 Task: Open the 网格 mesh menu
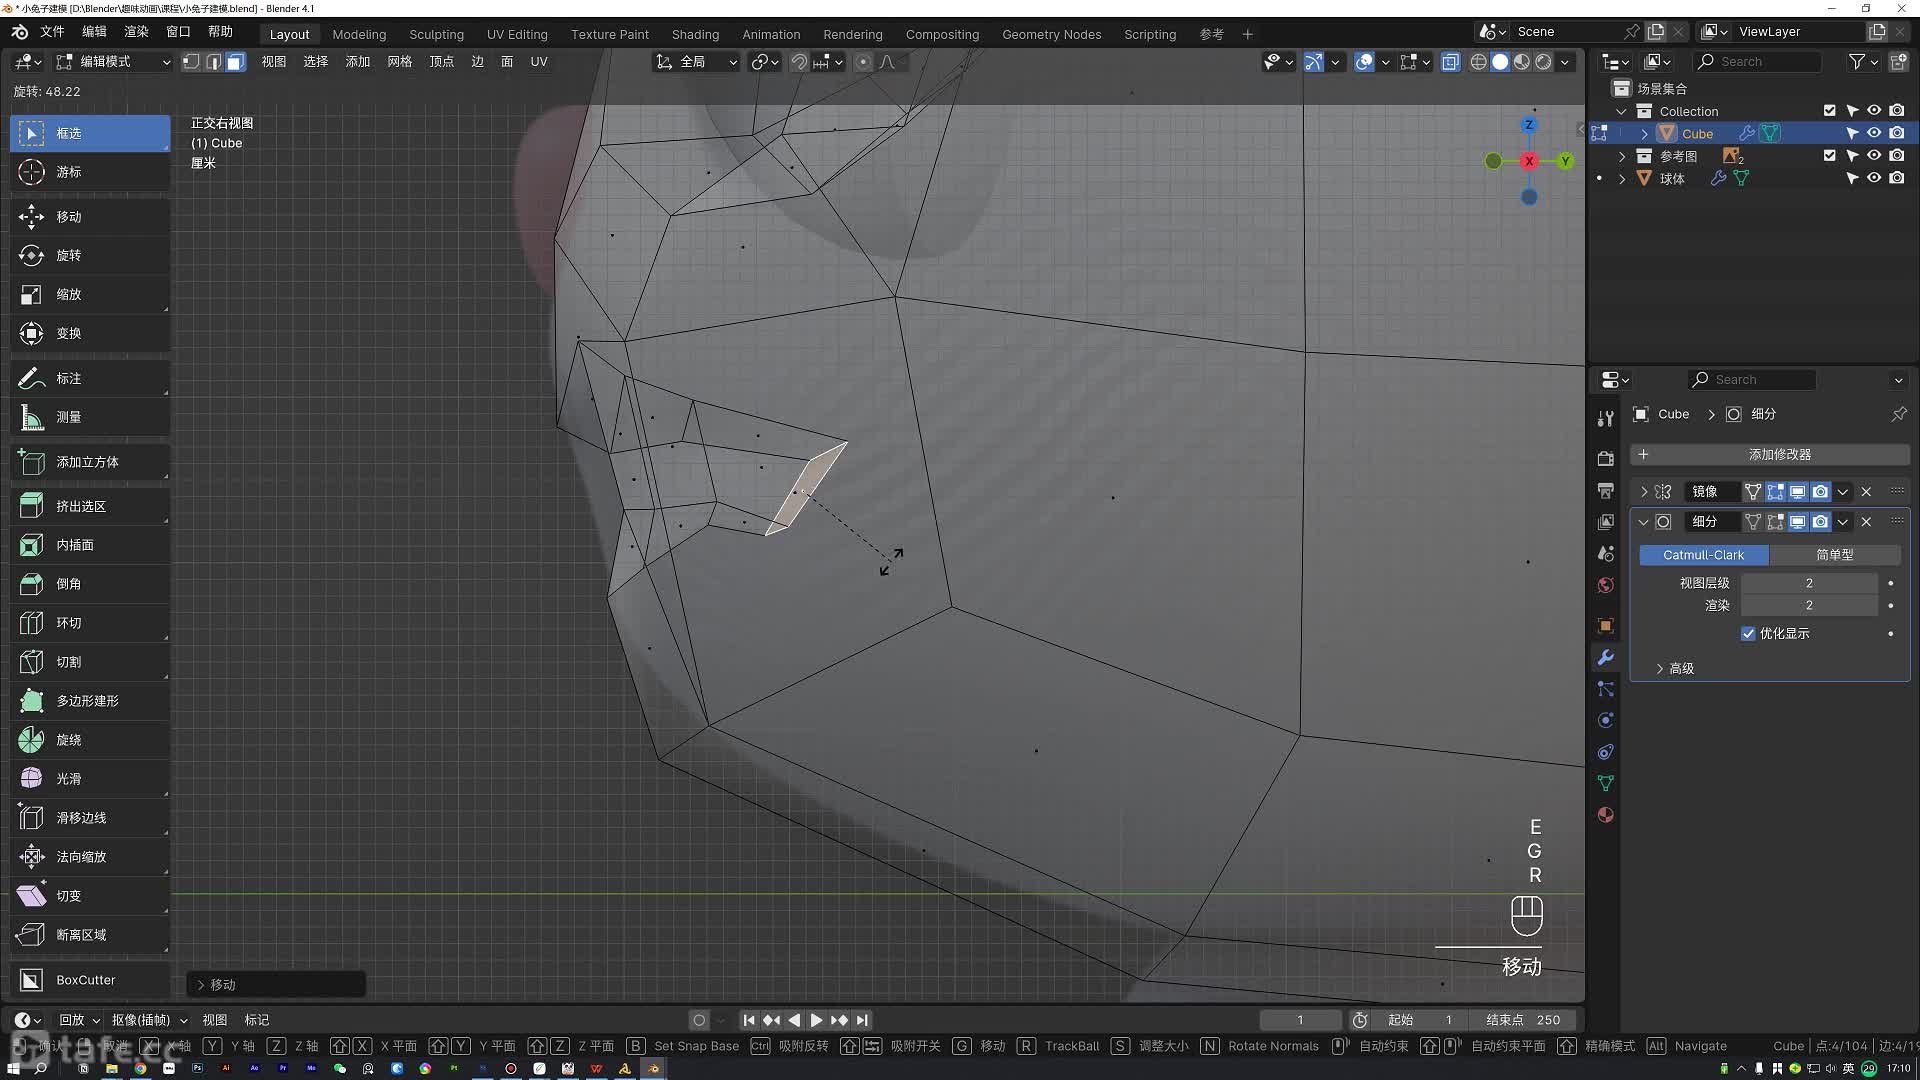coord(399,62)
